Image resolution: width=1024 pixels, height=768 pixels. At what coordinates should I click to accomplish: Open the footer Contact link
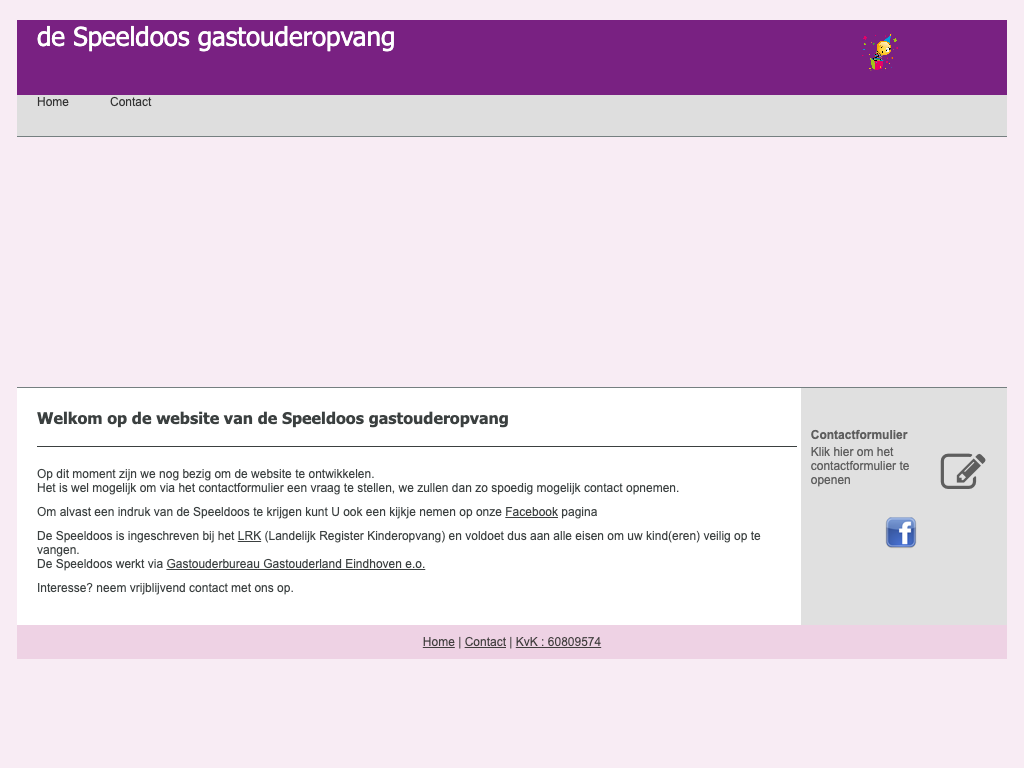(x=485, y=642)
